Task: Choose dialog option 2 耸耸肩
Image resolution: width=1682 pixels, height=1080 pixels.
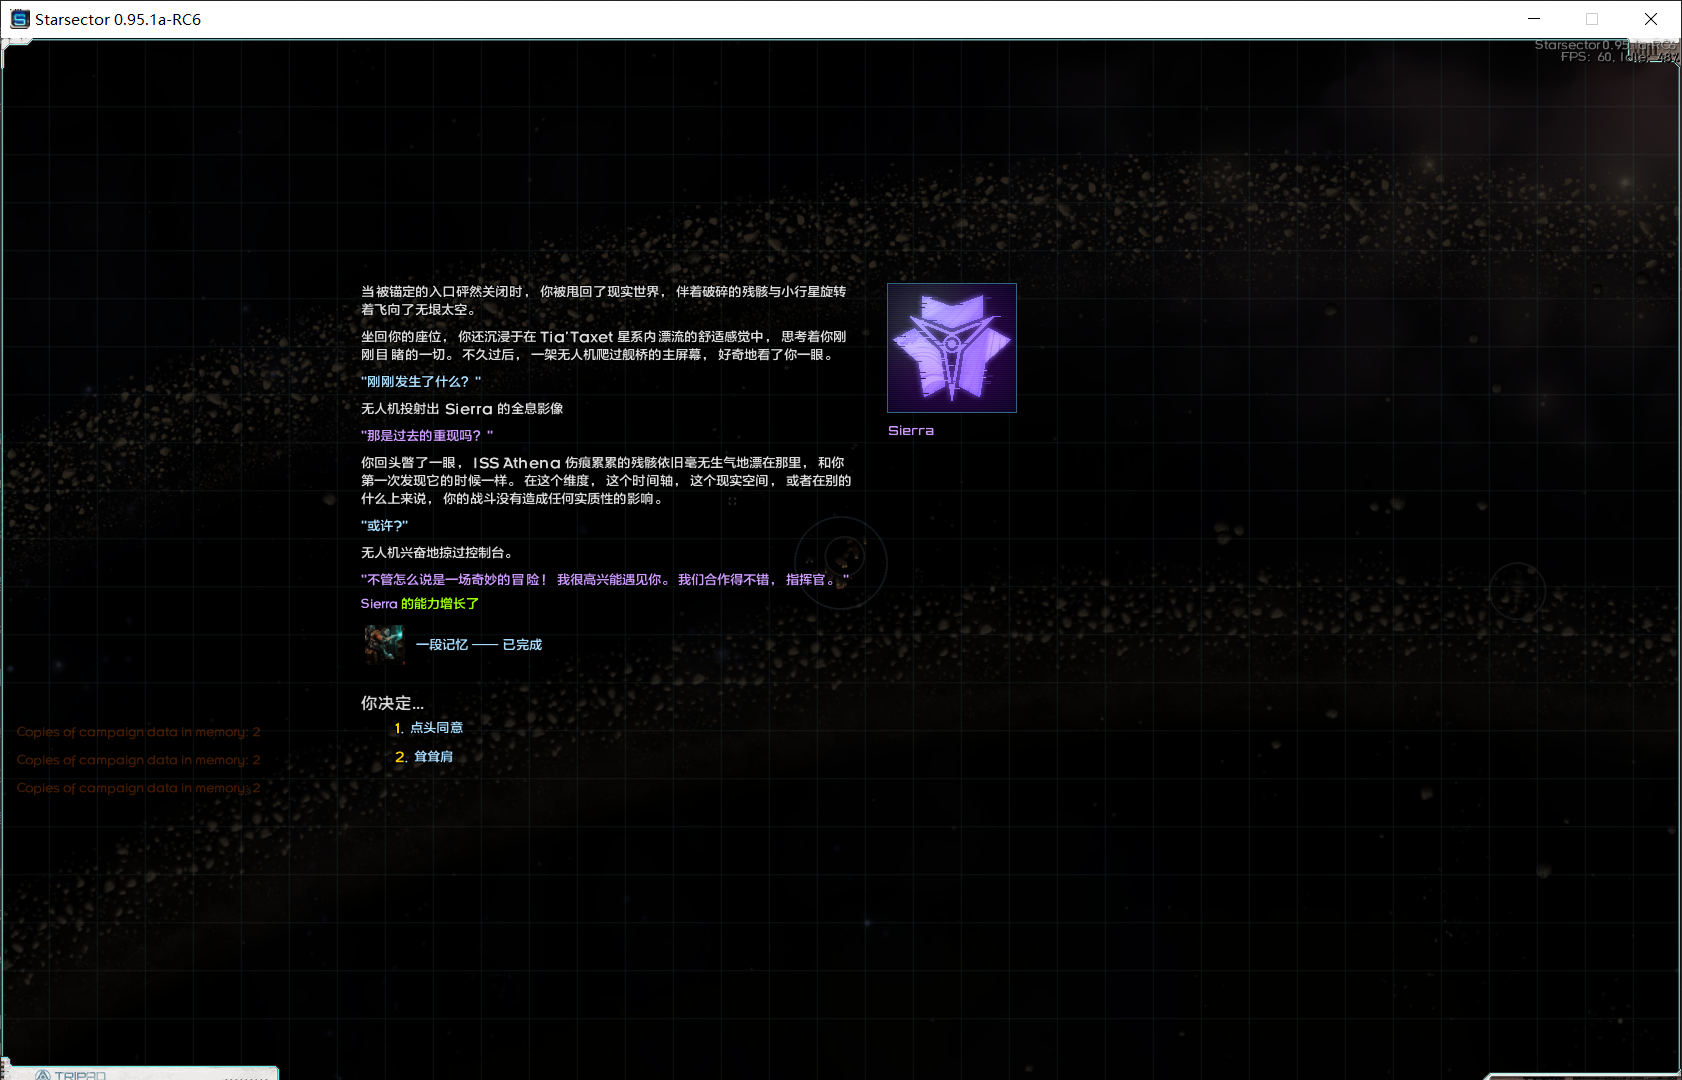Action: [433, 757]
